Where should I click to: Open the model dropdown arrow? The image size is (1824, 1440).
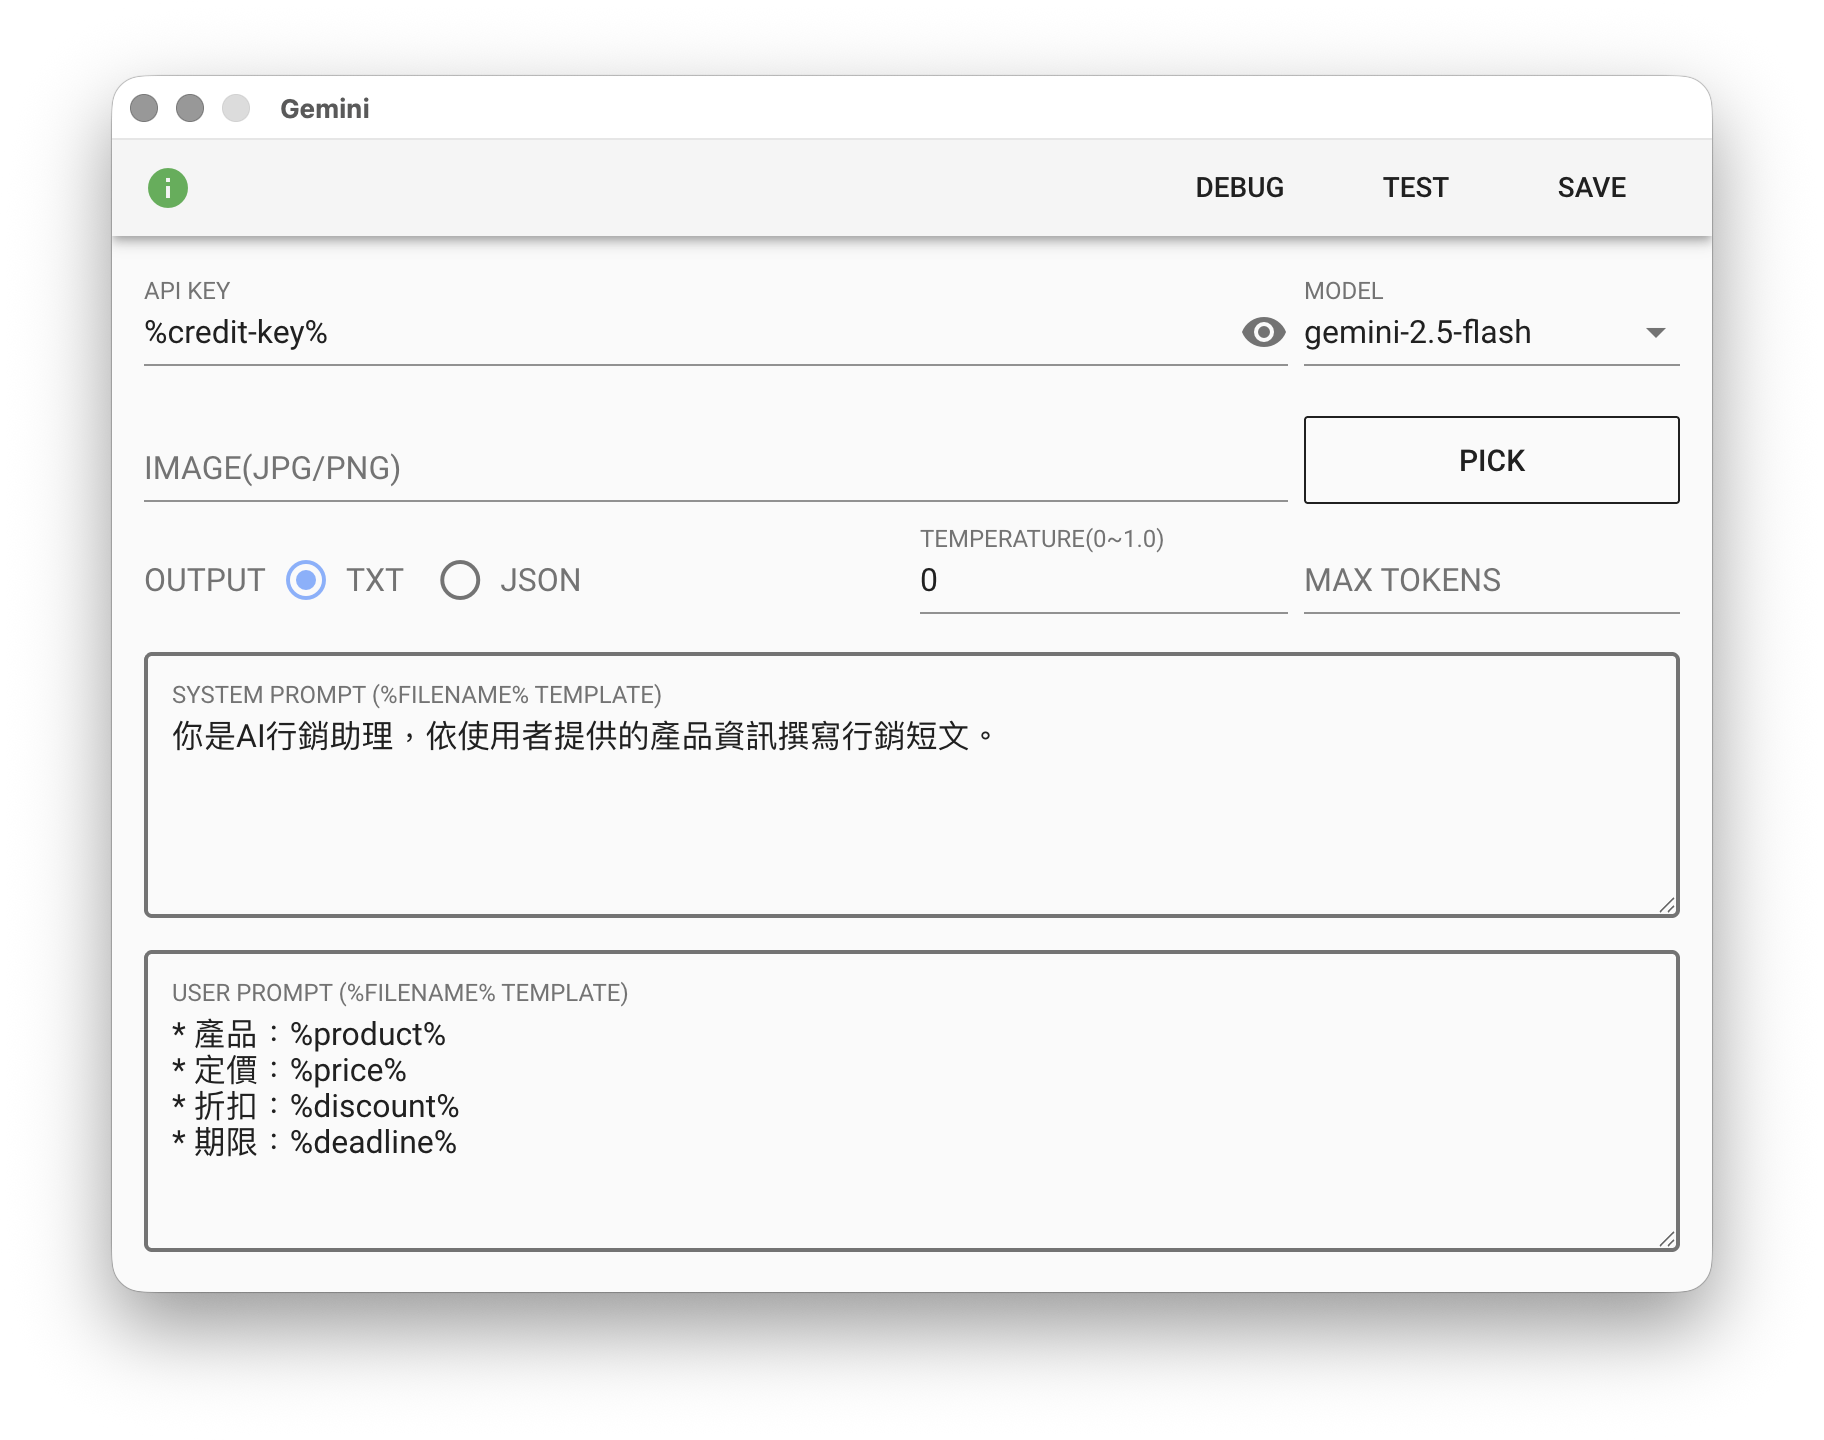pyautogui.click(x=1655, y=332)
